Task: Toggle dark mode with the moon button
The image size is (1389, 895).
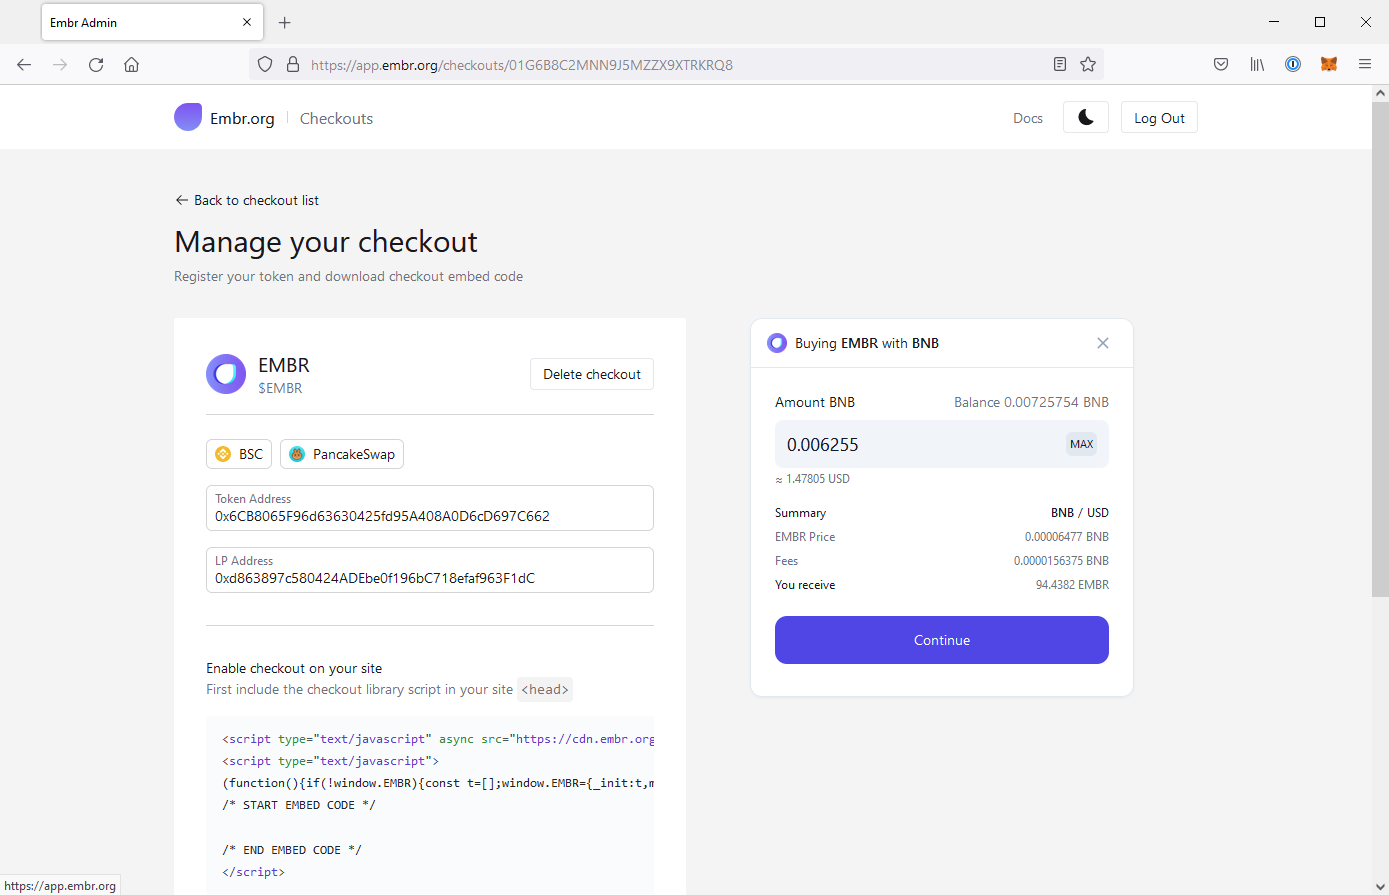Action: [1086, 117]
